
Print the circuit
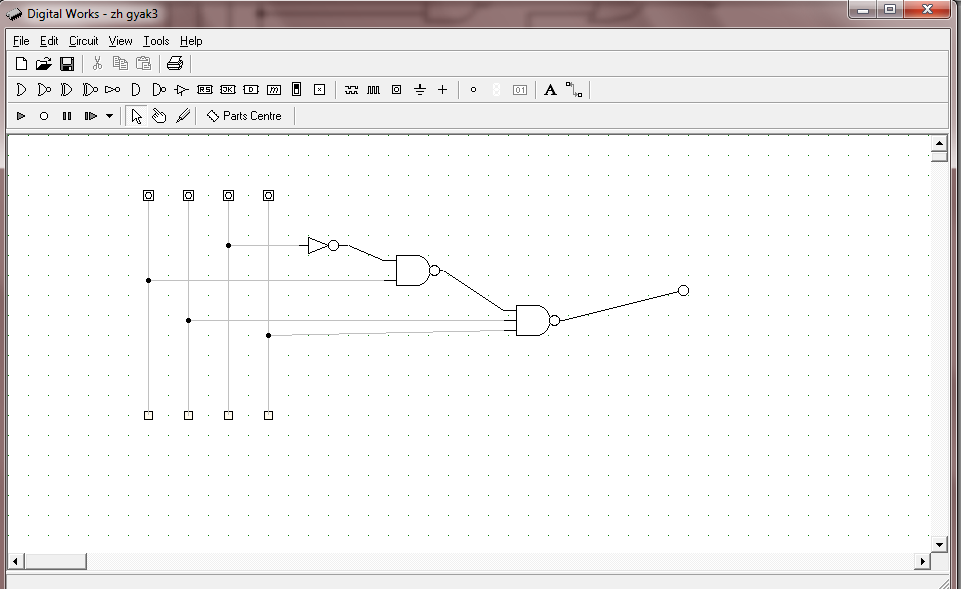175,63
